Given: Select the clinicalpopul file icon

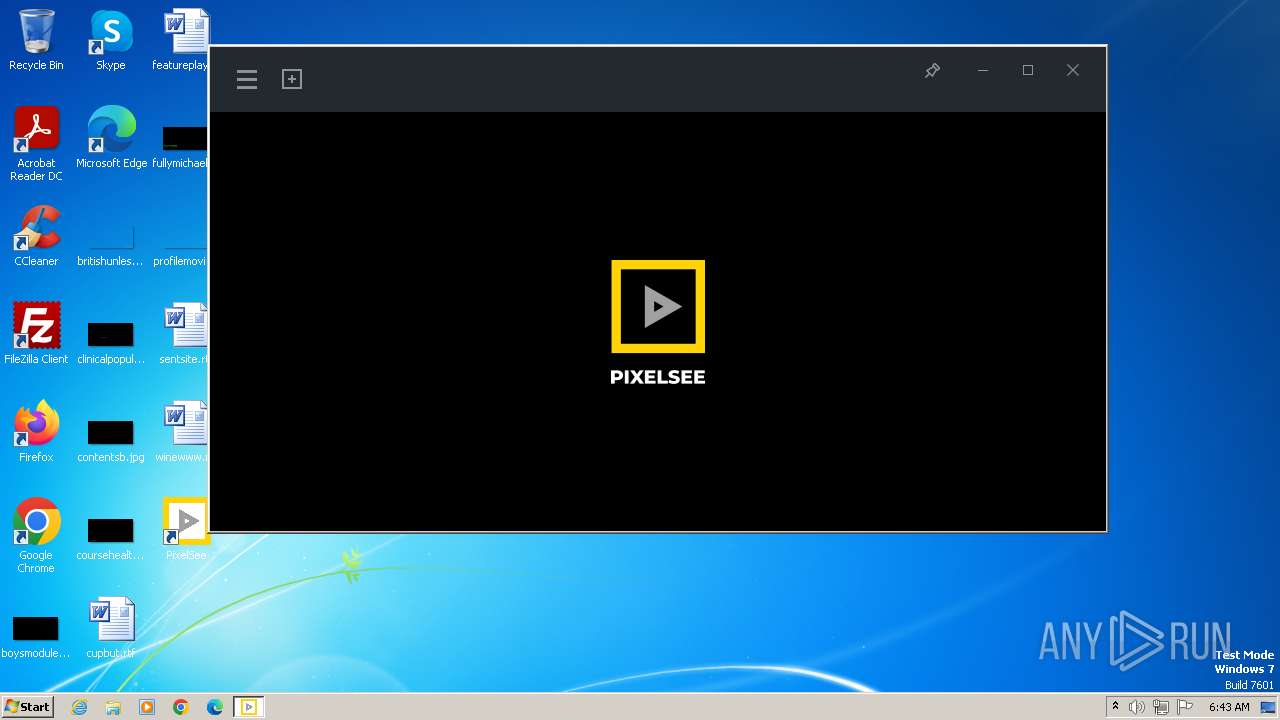Looking at the screenshot, I should 111,342.
